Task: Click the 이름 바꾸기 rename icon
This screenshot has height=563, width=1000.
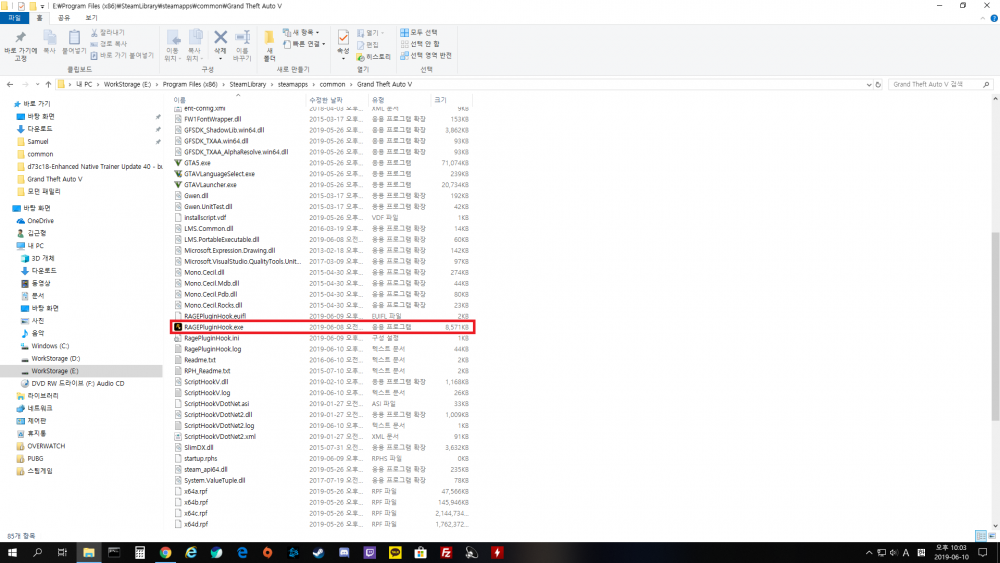Action: pos(242,38)
